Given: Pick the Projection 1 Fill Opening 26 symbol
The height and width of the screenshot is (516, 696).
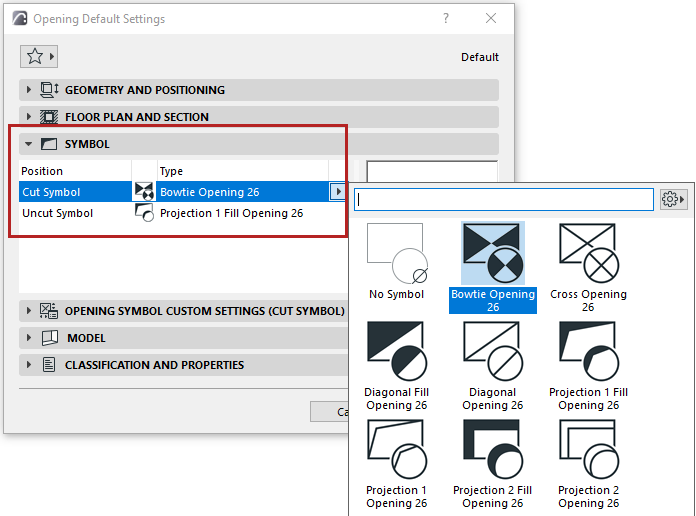Looking at the screenshot, I should coord(589,351).
